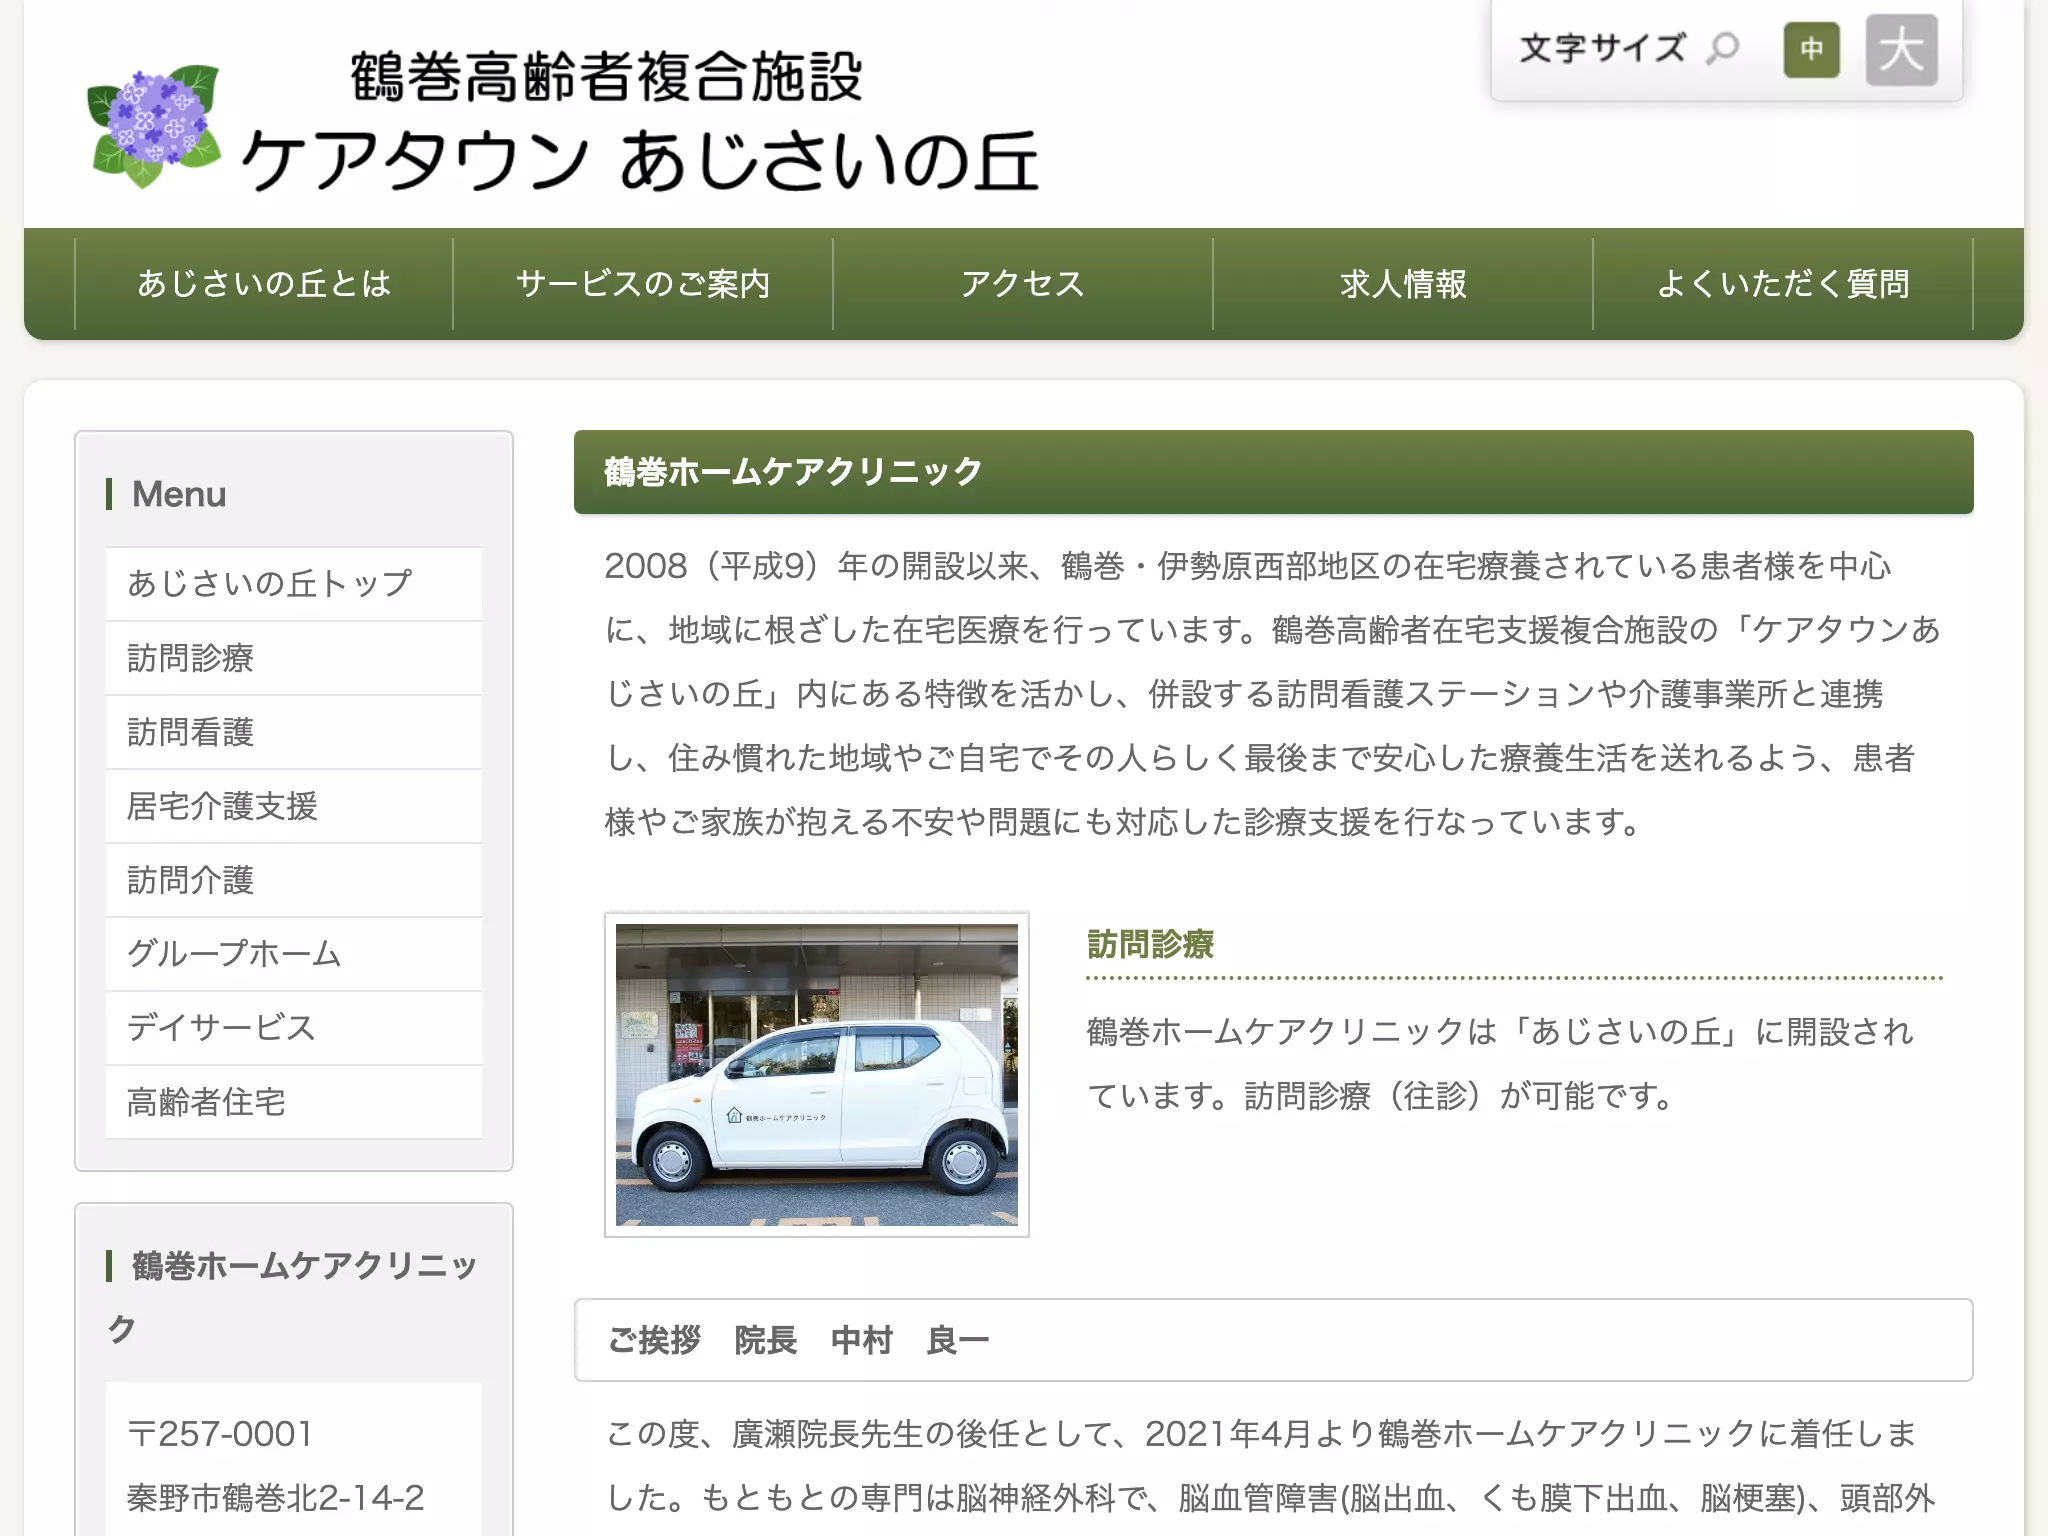This screenshot has height=1536, width=2048.
Task: Click the 鶴巻高齢者複合施設 subtitle text
Action: [606, 76]
